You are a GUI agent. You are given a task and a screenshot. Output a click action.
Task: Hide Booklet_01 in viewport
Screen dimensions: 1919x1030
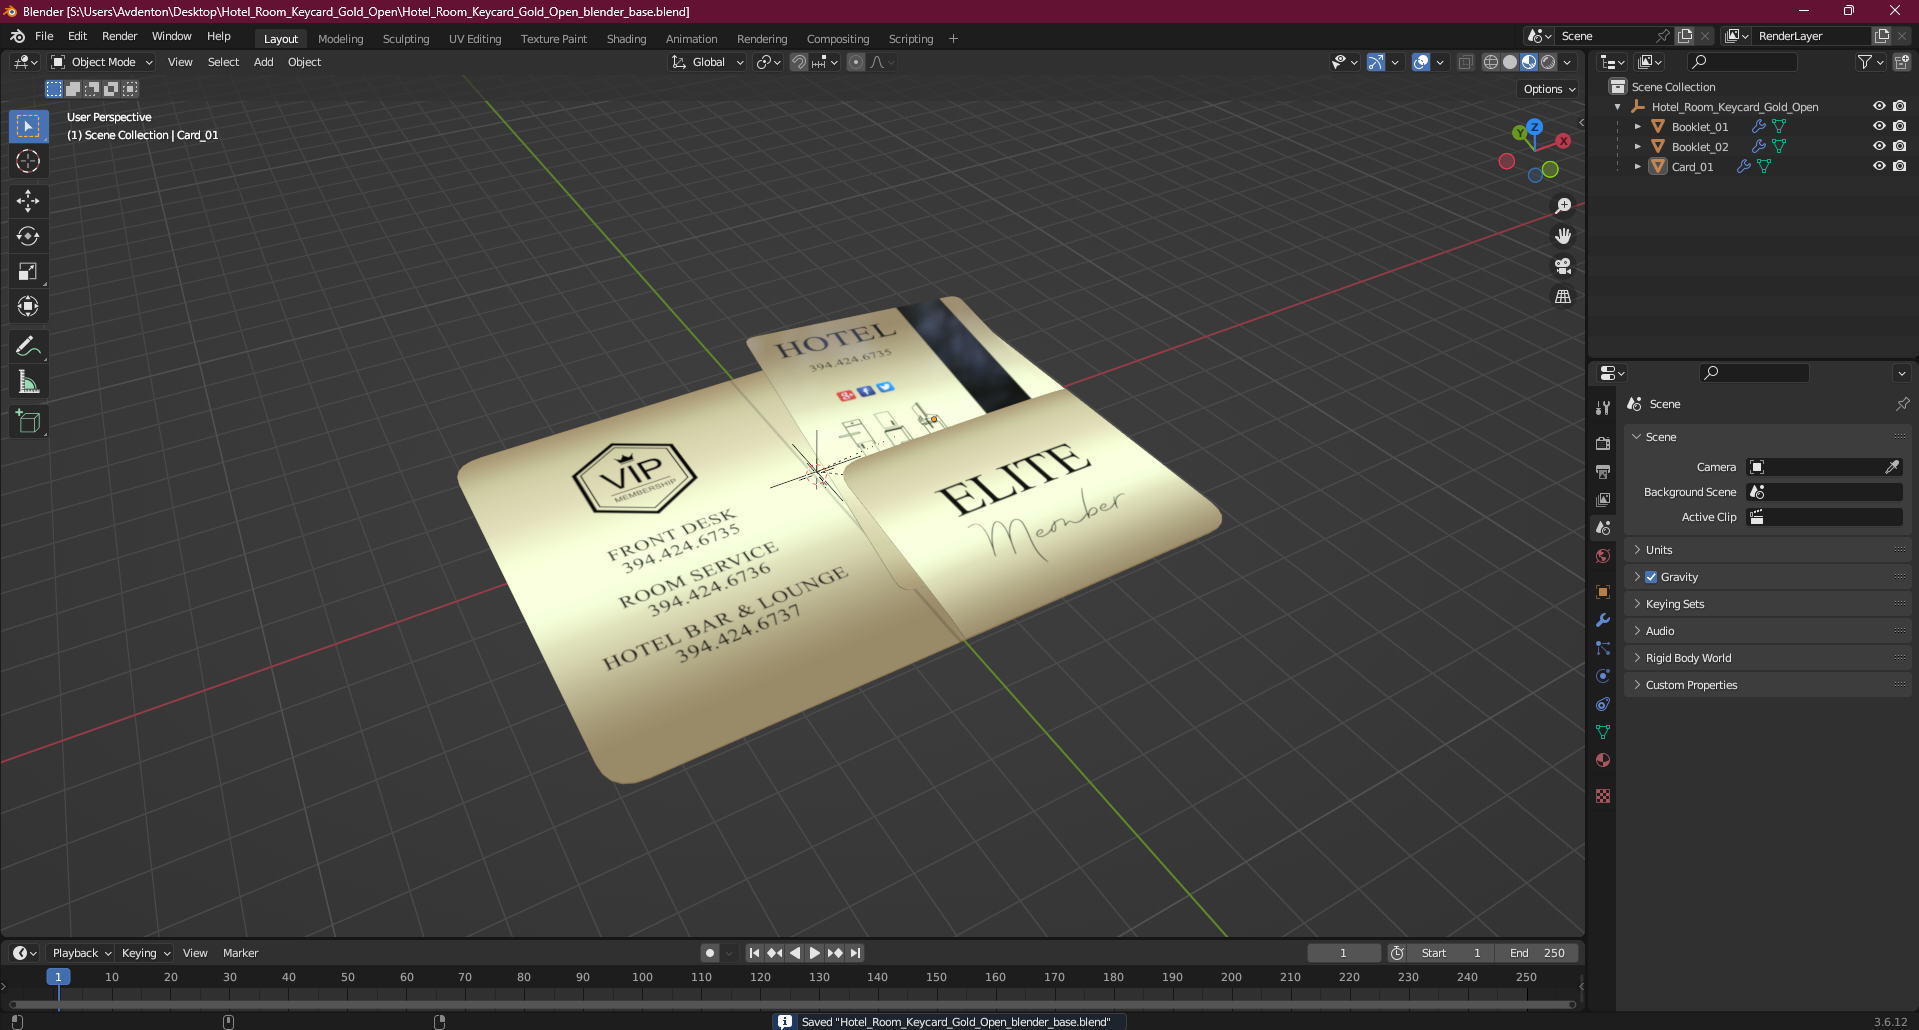[1879, 126]
